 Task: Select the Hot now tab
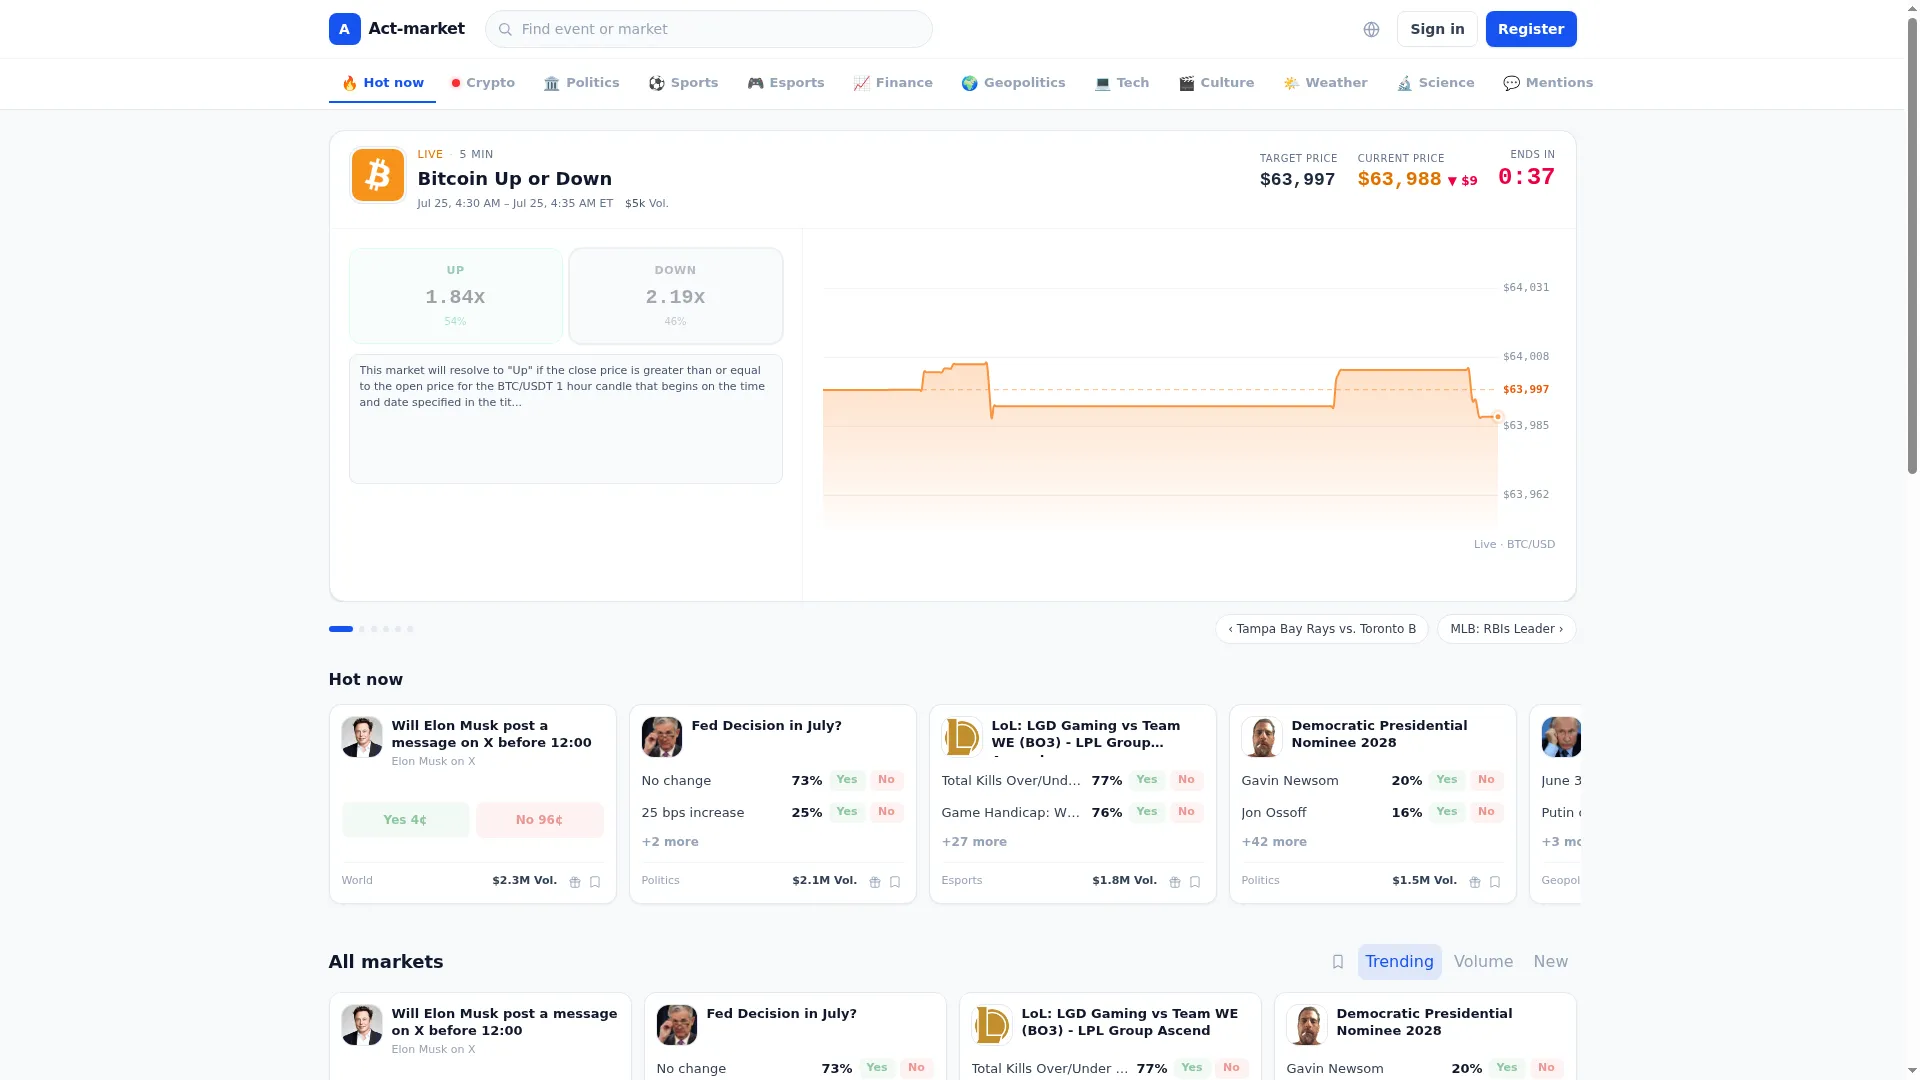(x=382, y=83)
